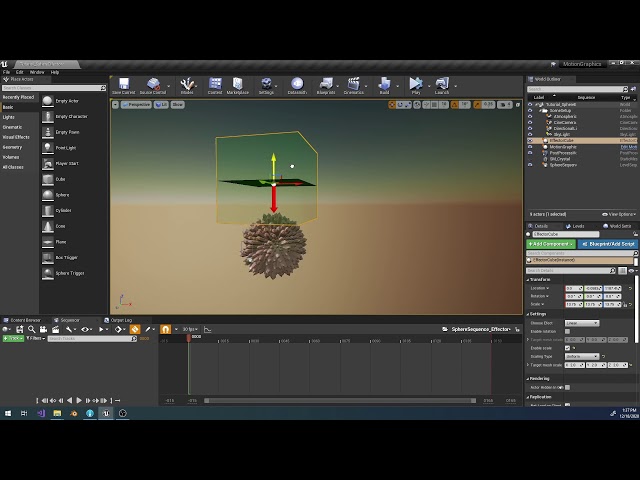Screen dimensions: 640x480
Task: Open the Help menu
Action: click(x=55, y=72)
